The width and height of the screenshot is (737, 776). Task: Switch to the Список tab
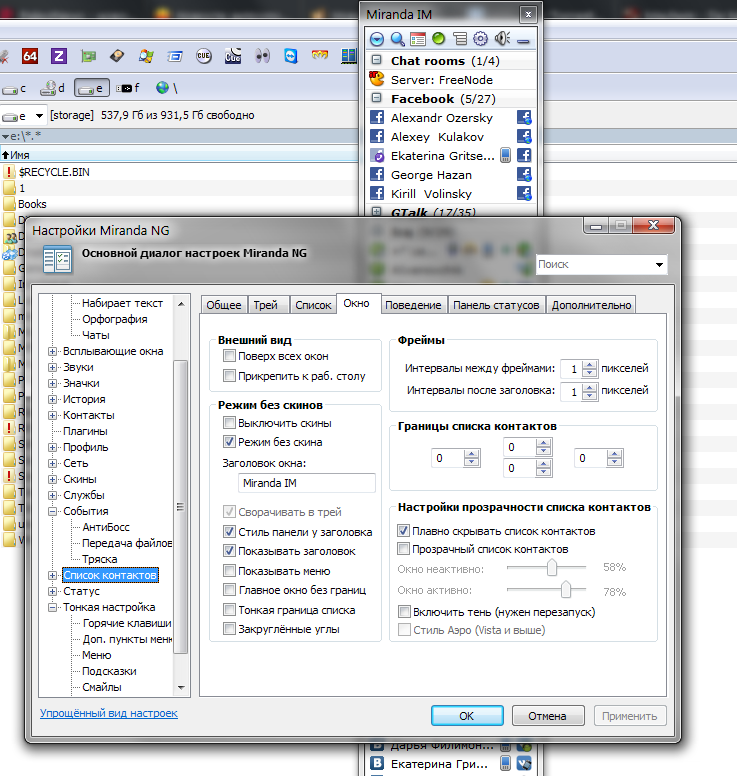point(313,305)
